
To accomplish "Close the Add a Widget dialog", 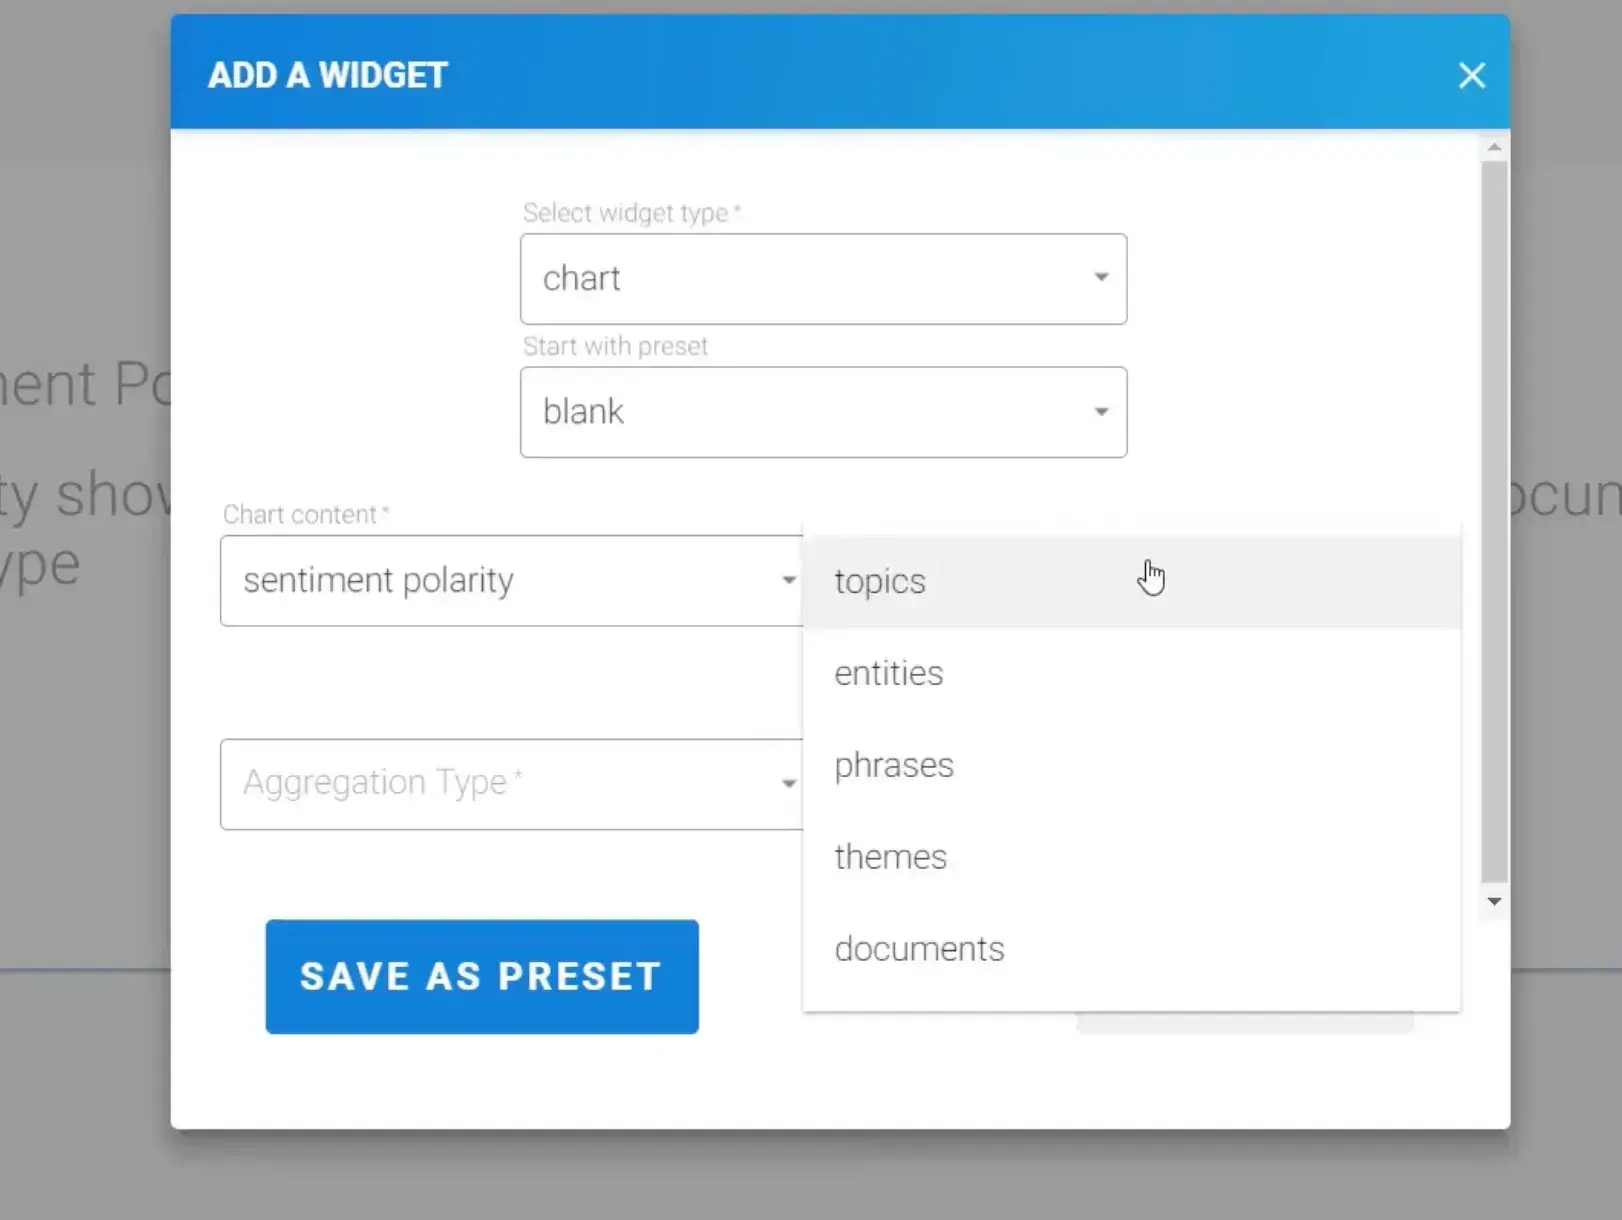I will 1471,75.
